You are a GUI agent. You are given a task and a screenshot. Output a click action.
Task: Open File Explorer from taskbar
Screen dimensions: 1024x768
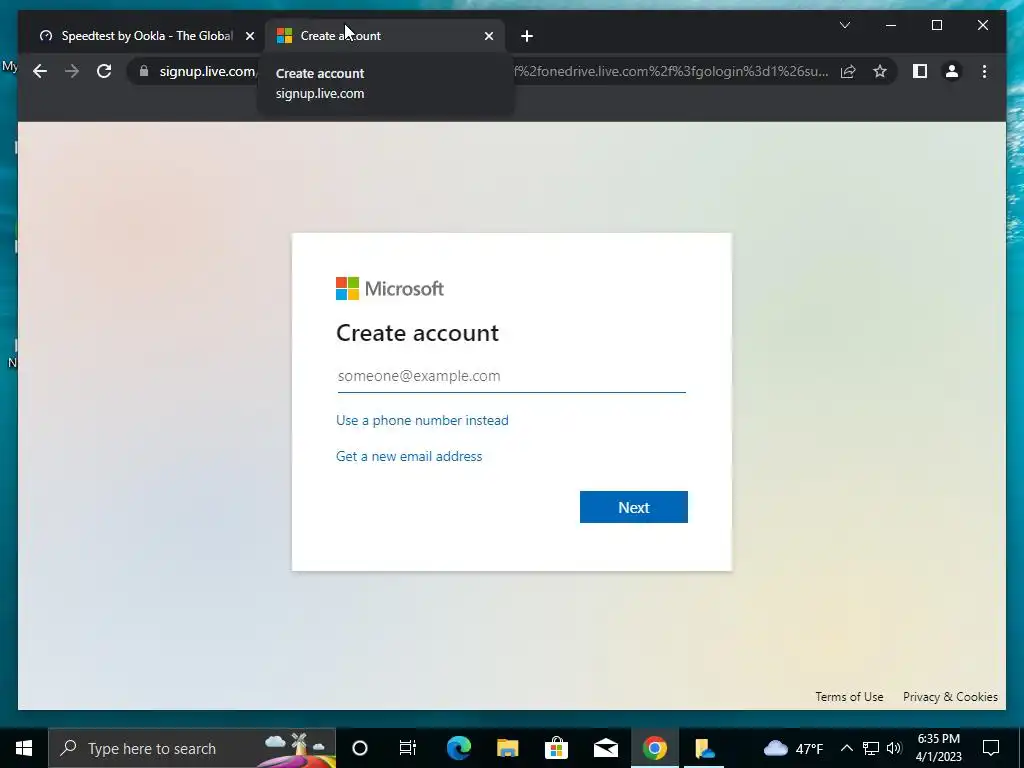click(507, 748)
